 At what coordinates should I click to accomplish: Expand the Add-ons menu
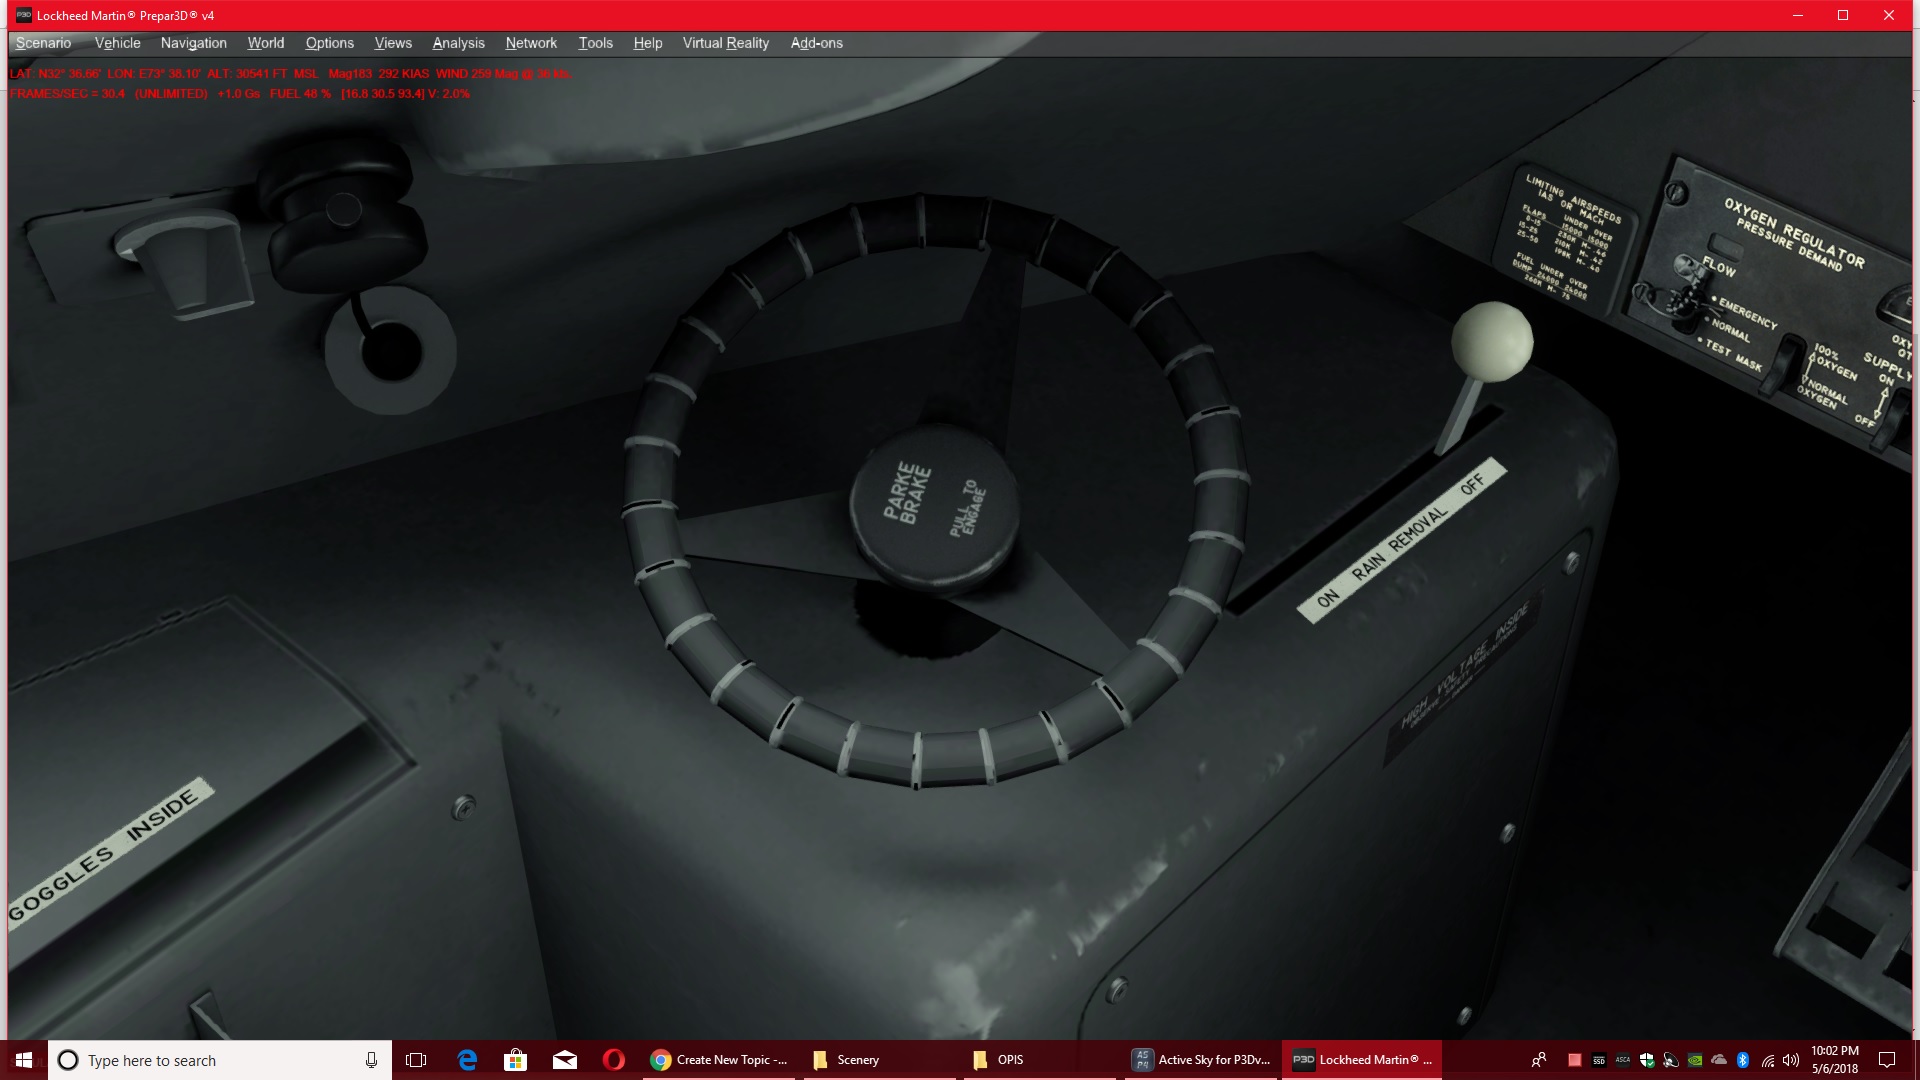point(816,43)
